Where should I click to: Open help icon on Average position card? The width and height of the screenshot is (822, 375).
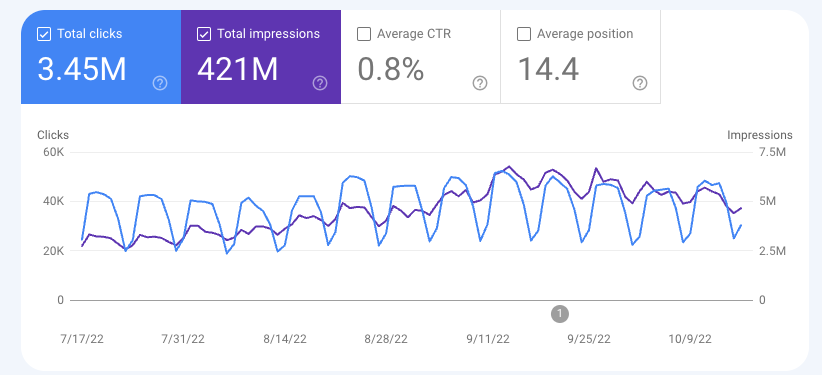pyautogui.click(x=640, y=83)
